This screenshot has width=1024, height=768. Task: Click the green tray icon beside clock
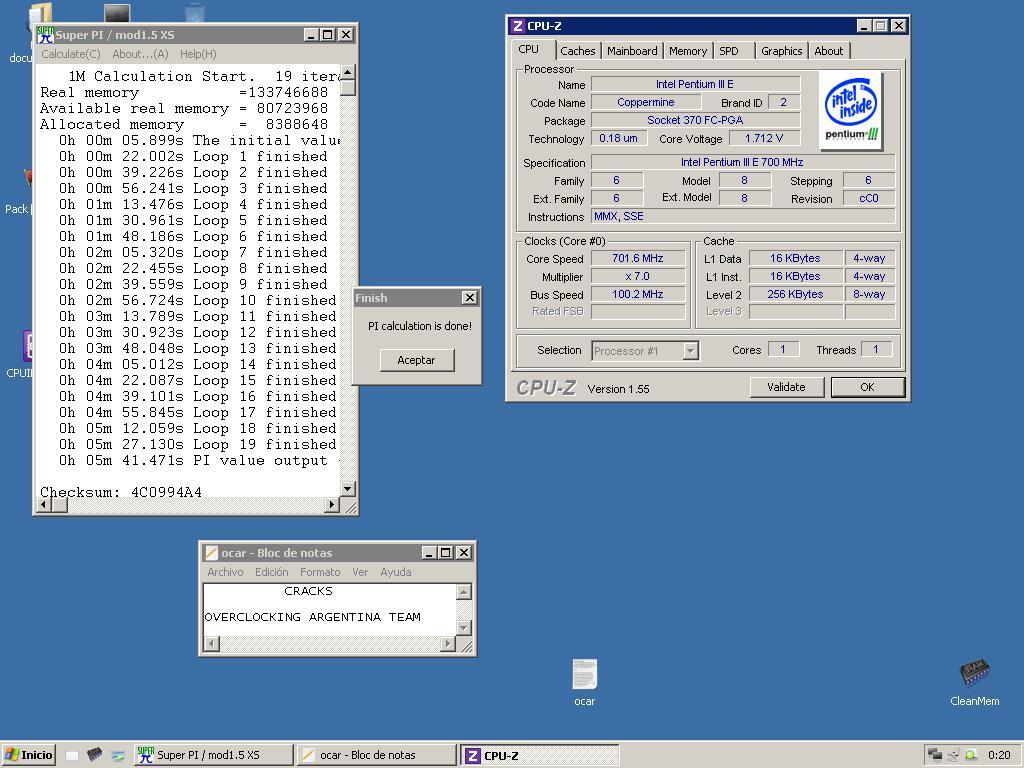[971, 755]
